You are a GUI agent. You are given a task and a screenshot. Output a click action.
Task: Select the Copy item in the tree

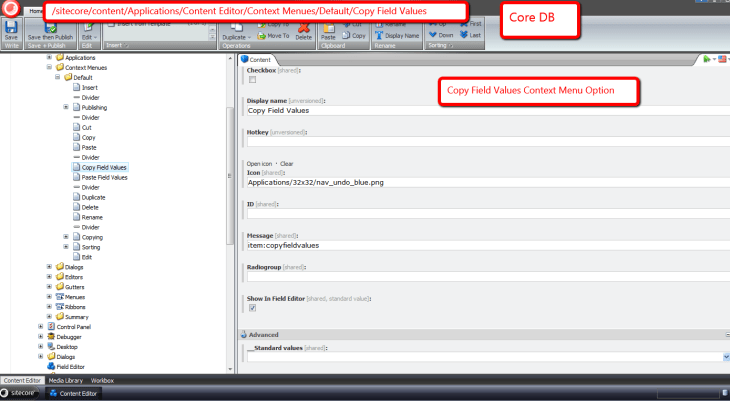click(88, 137)
